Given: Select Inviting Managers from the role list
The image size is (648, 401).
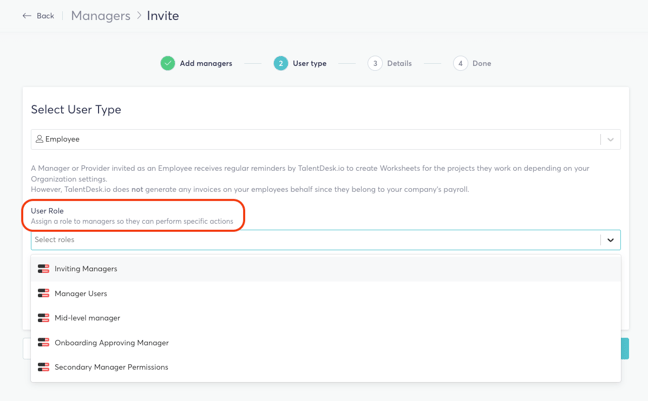Looking at the screenshot, I should [326, 269].
